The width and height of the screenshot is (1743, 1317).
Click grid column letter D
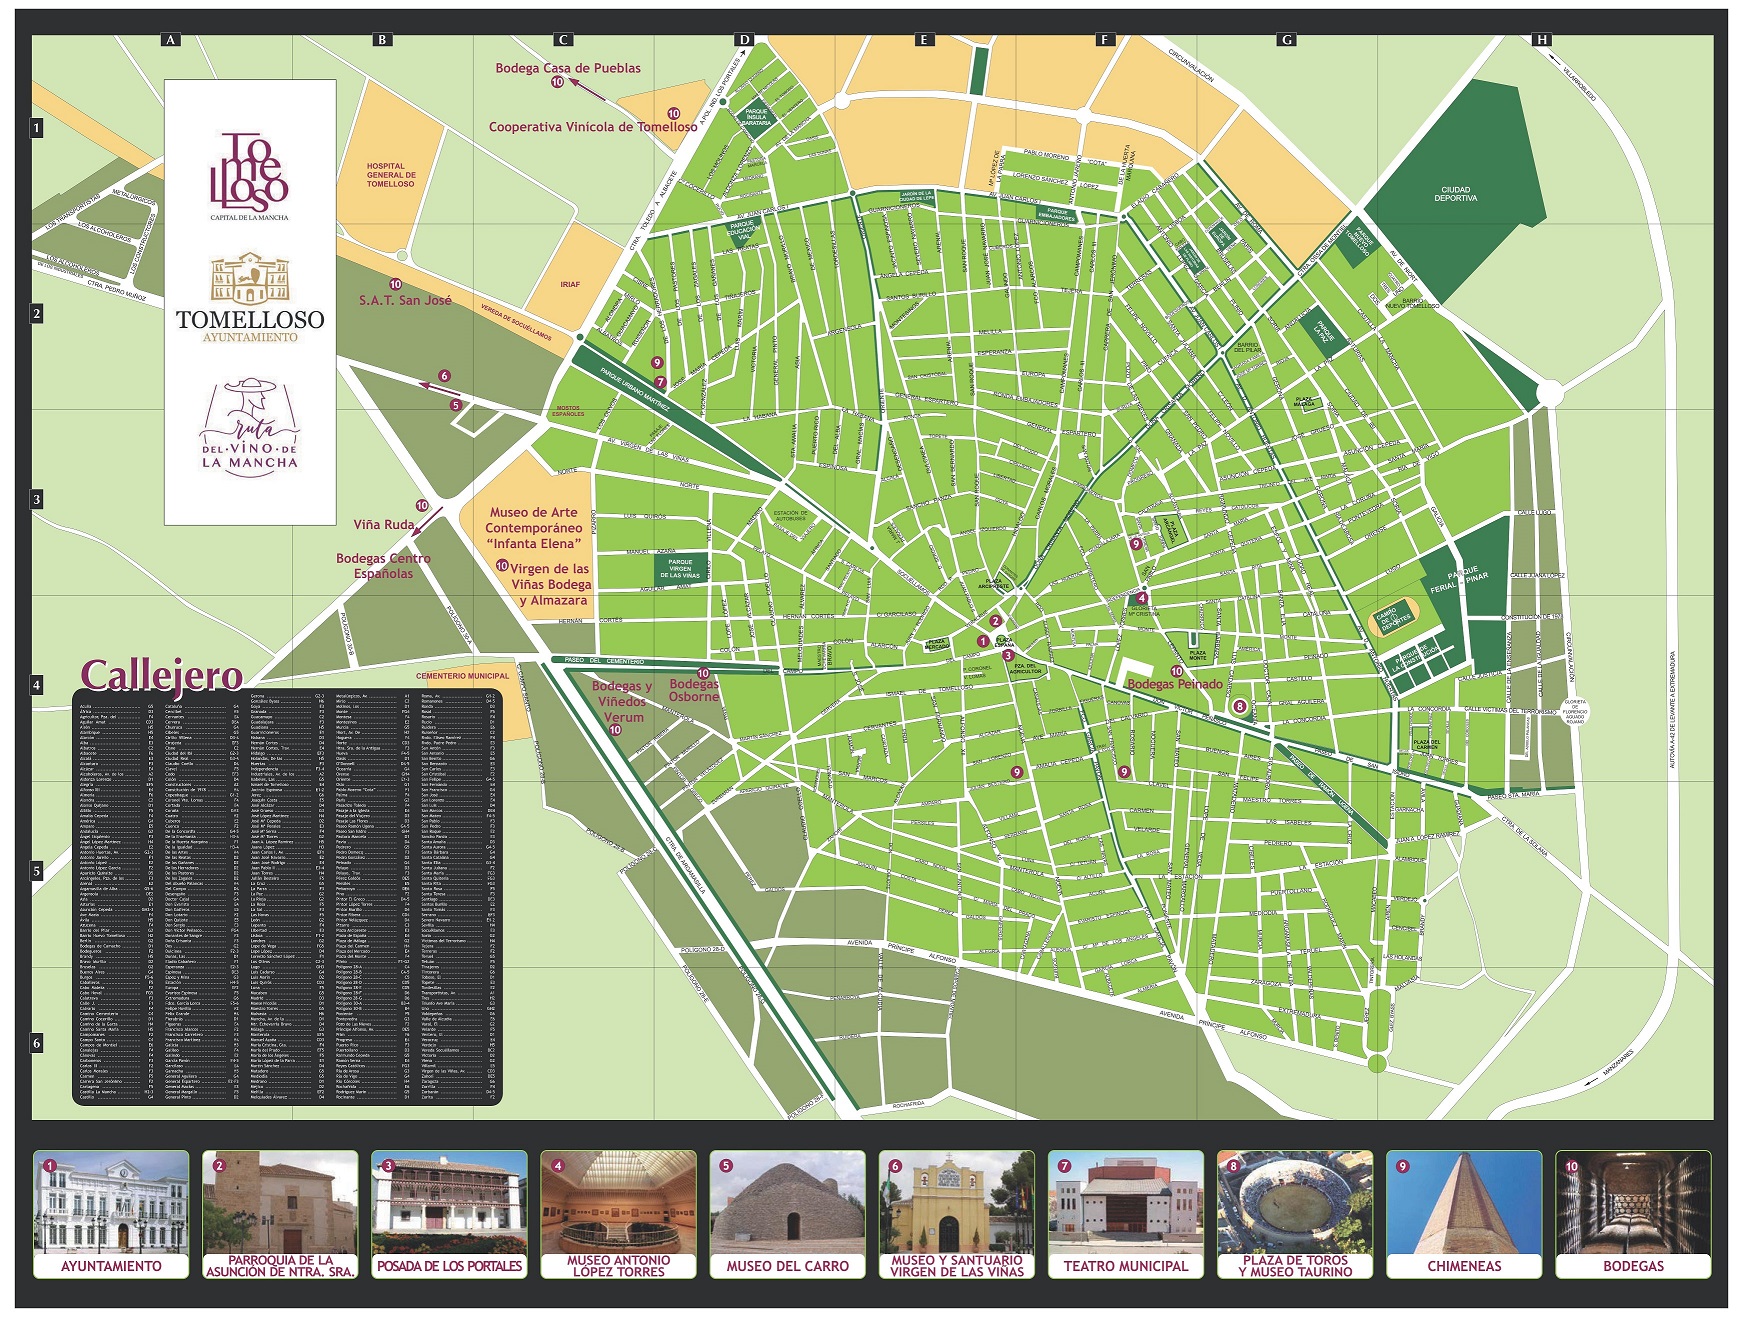pos(743,40)
